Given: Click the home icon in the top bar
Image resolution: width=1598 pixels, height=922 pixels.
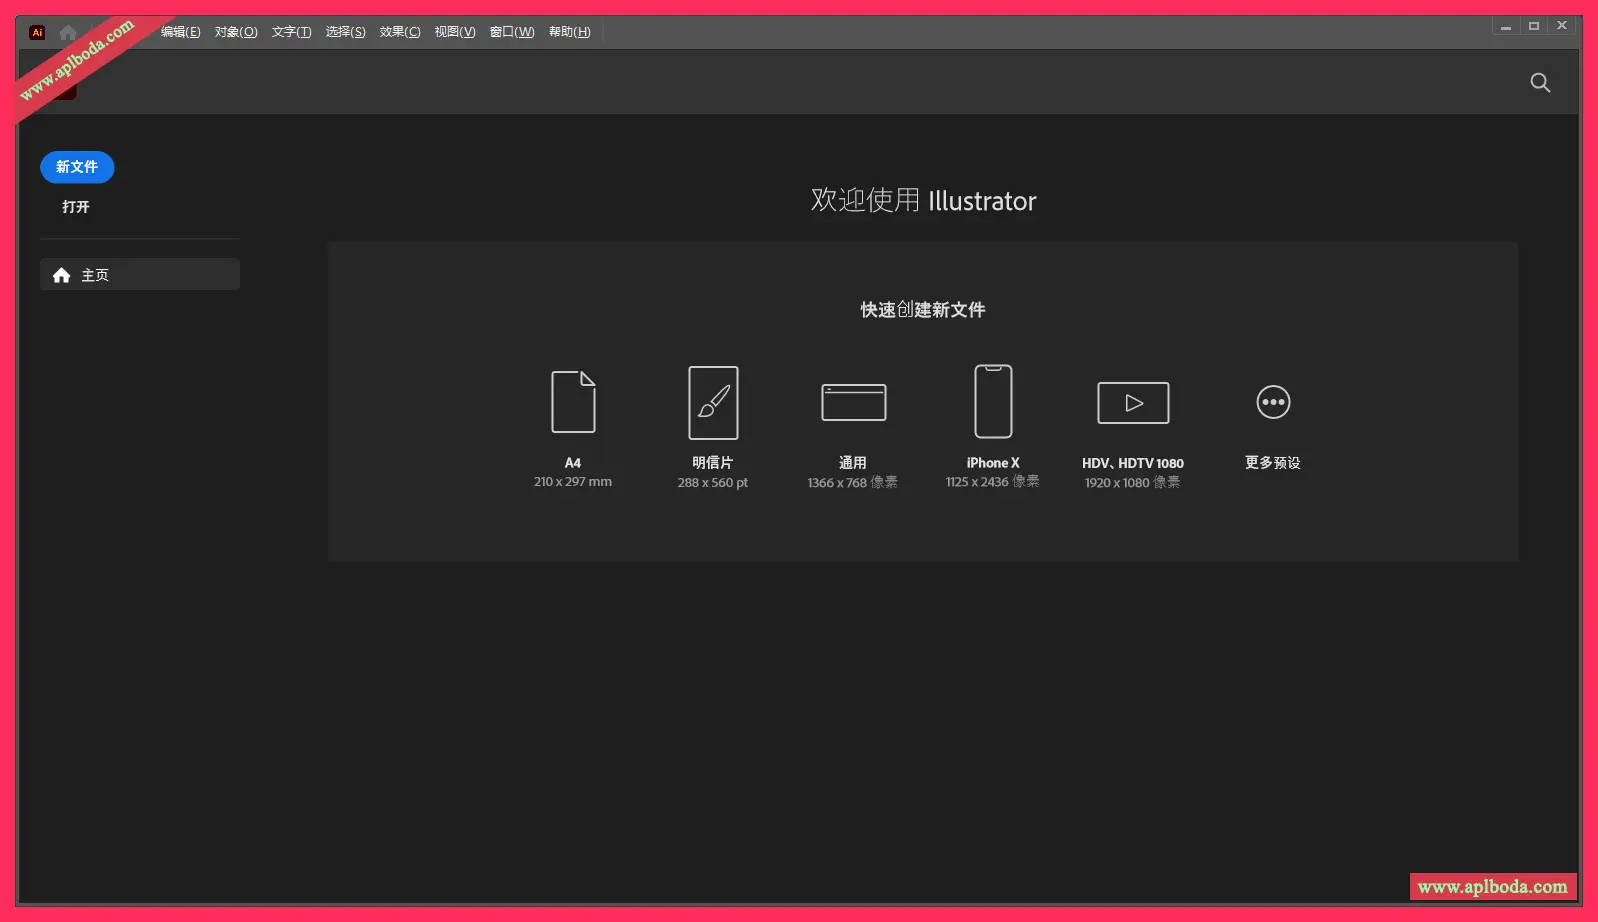Looking at the screenshot, I should (68, 32).
